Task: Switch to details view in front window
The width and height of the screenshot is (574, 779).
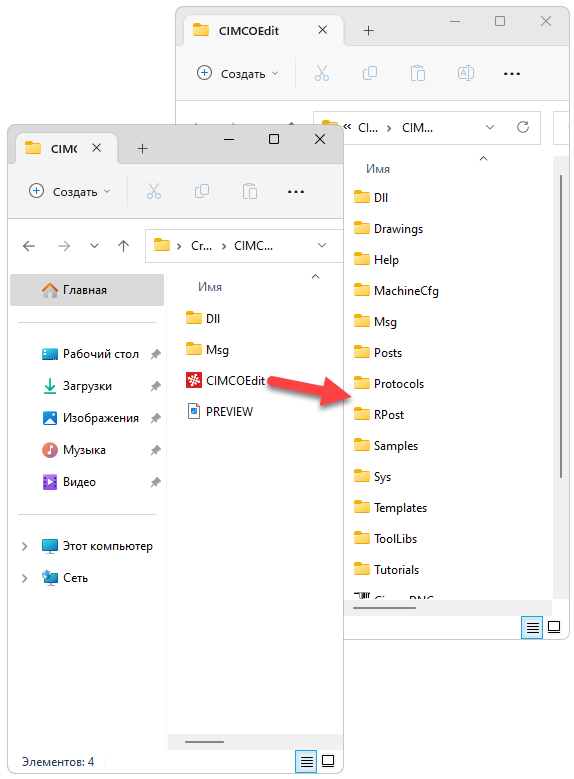Action: (x=307, y=761)
